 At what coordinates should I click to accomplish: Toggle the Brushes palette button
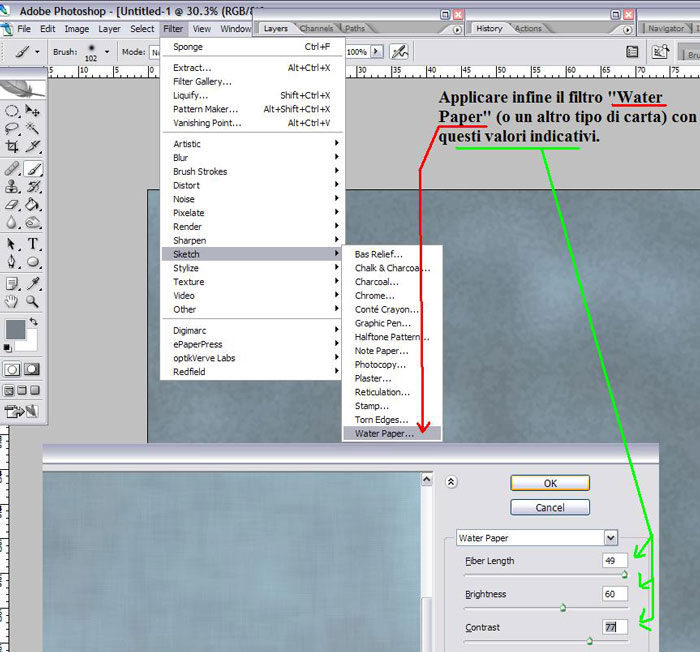[x=632, y=52]
